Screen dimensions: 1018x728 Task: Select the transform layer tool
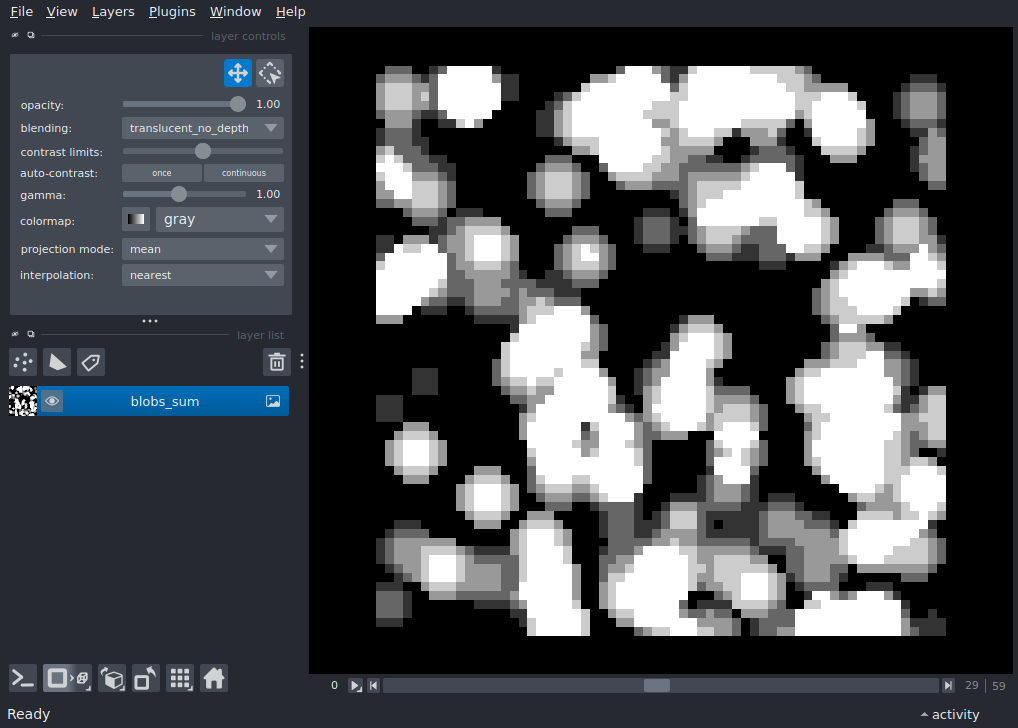click(269, 72)
